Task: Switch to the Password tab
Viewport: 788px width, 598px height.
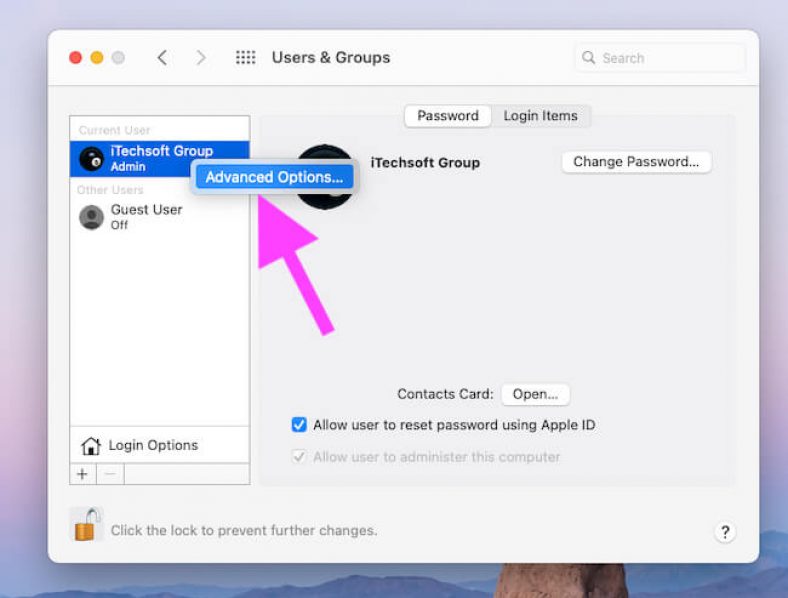Action: [x=448, y=116]
